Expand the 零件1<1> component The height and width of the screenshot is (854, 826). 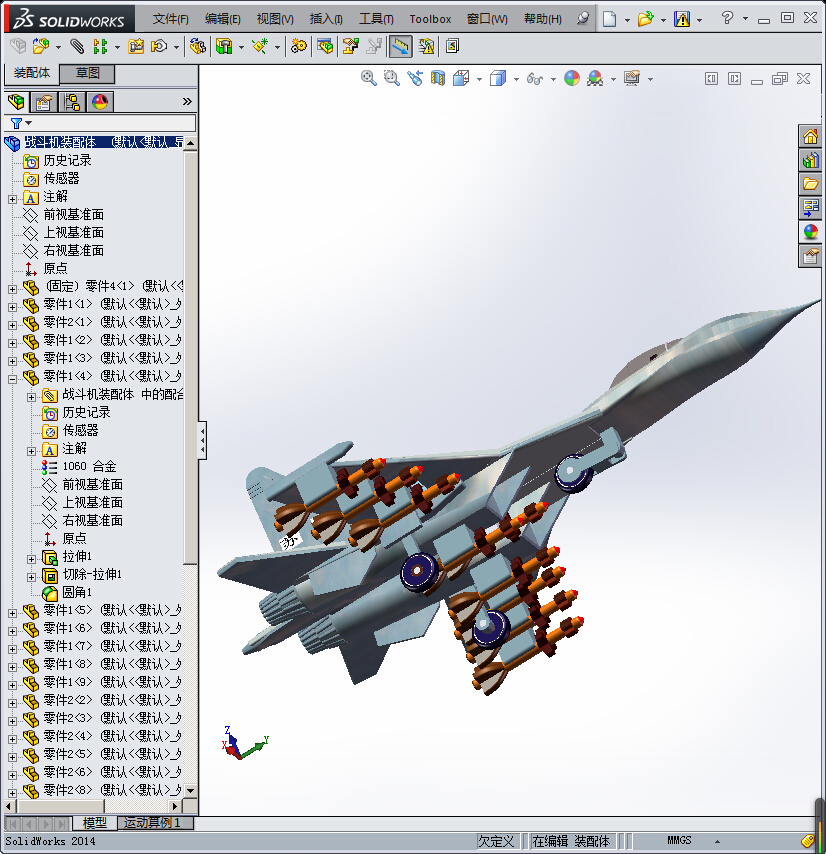click(x=12, y=307)
